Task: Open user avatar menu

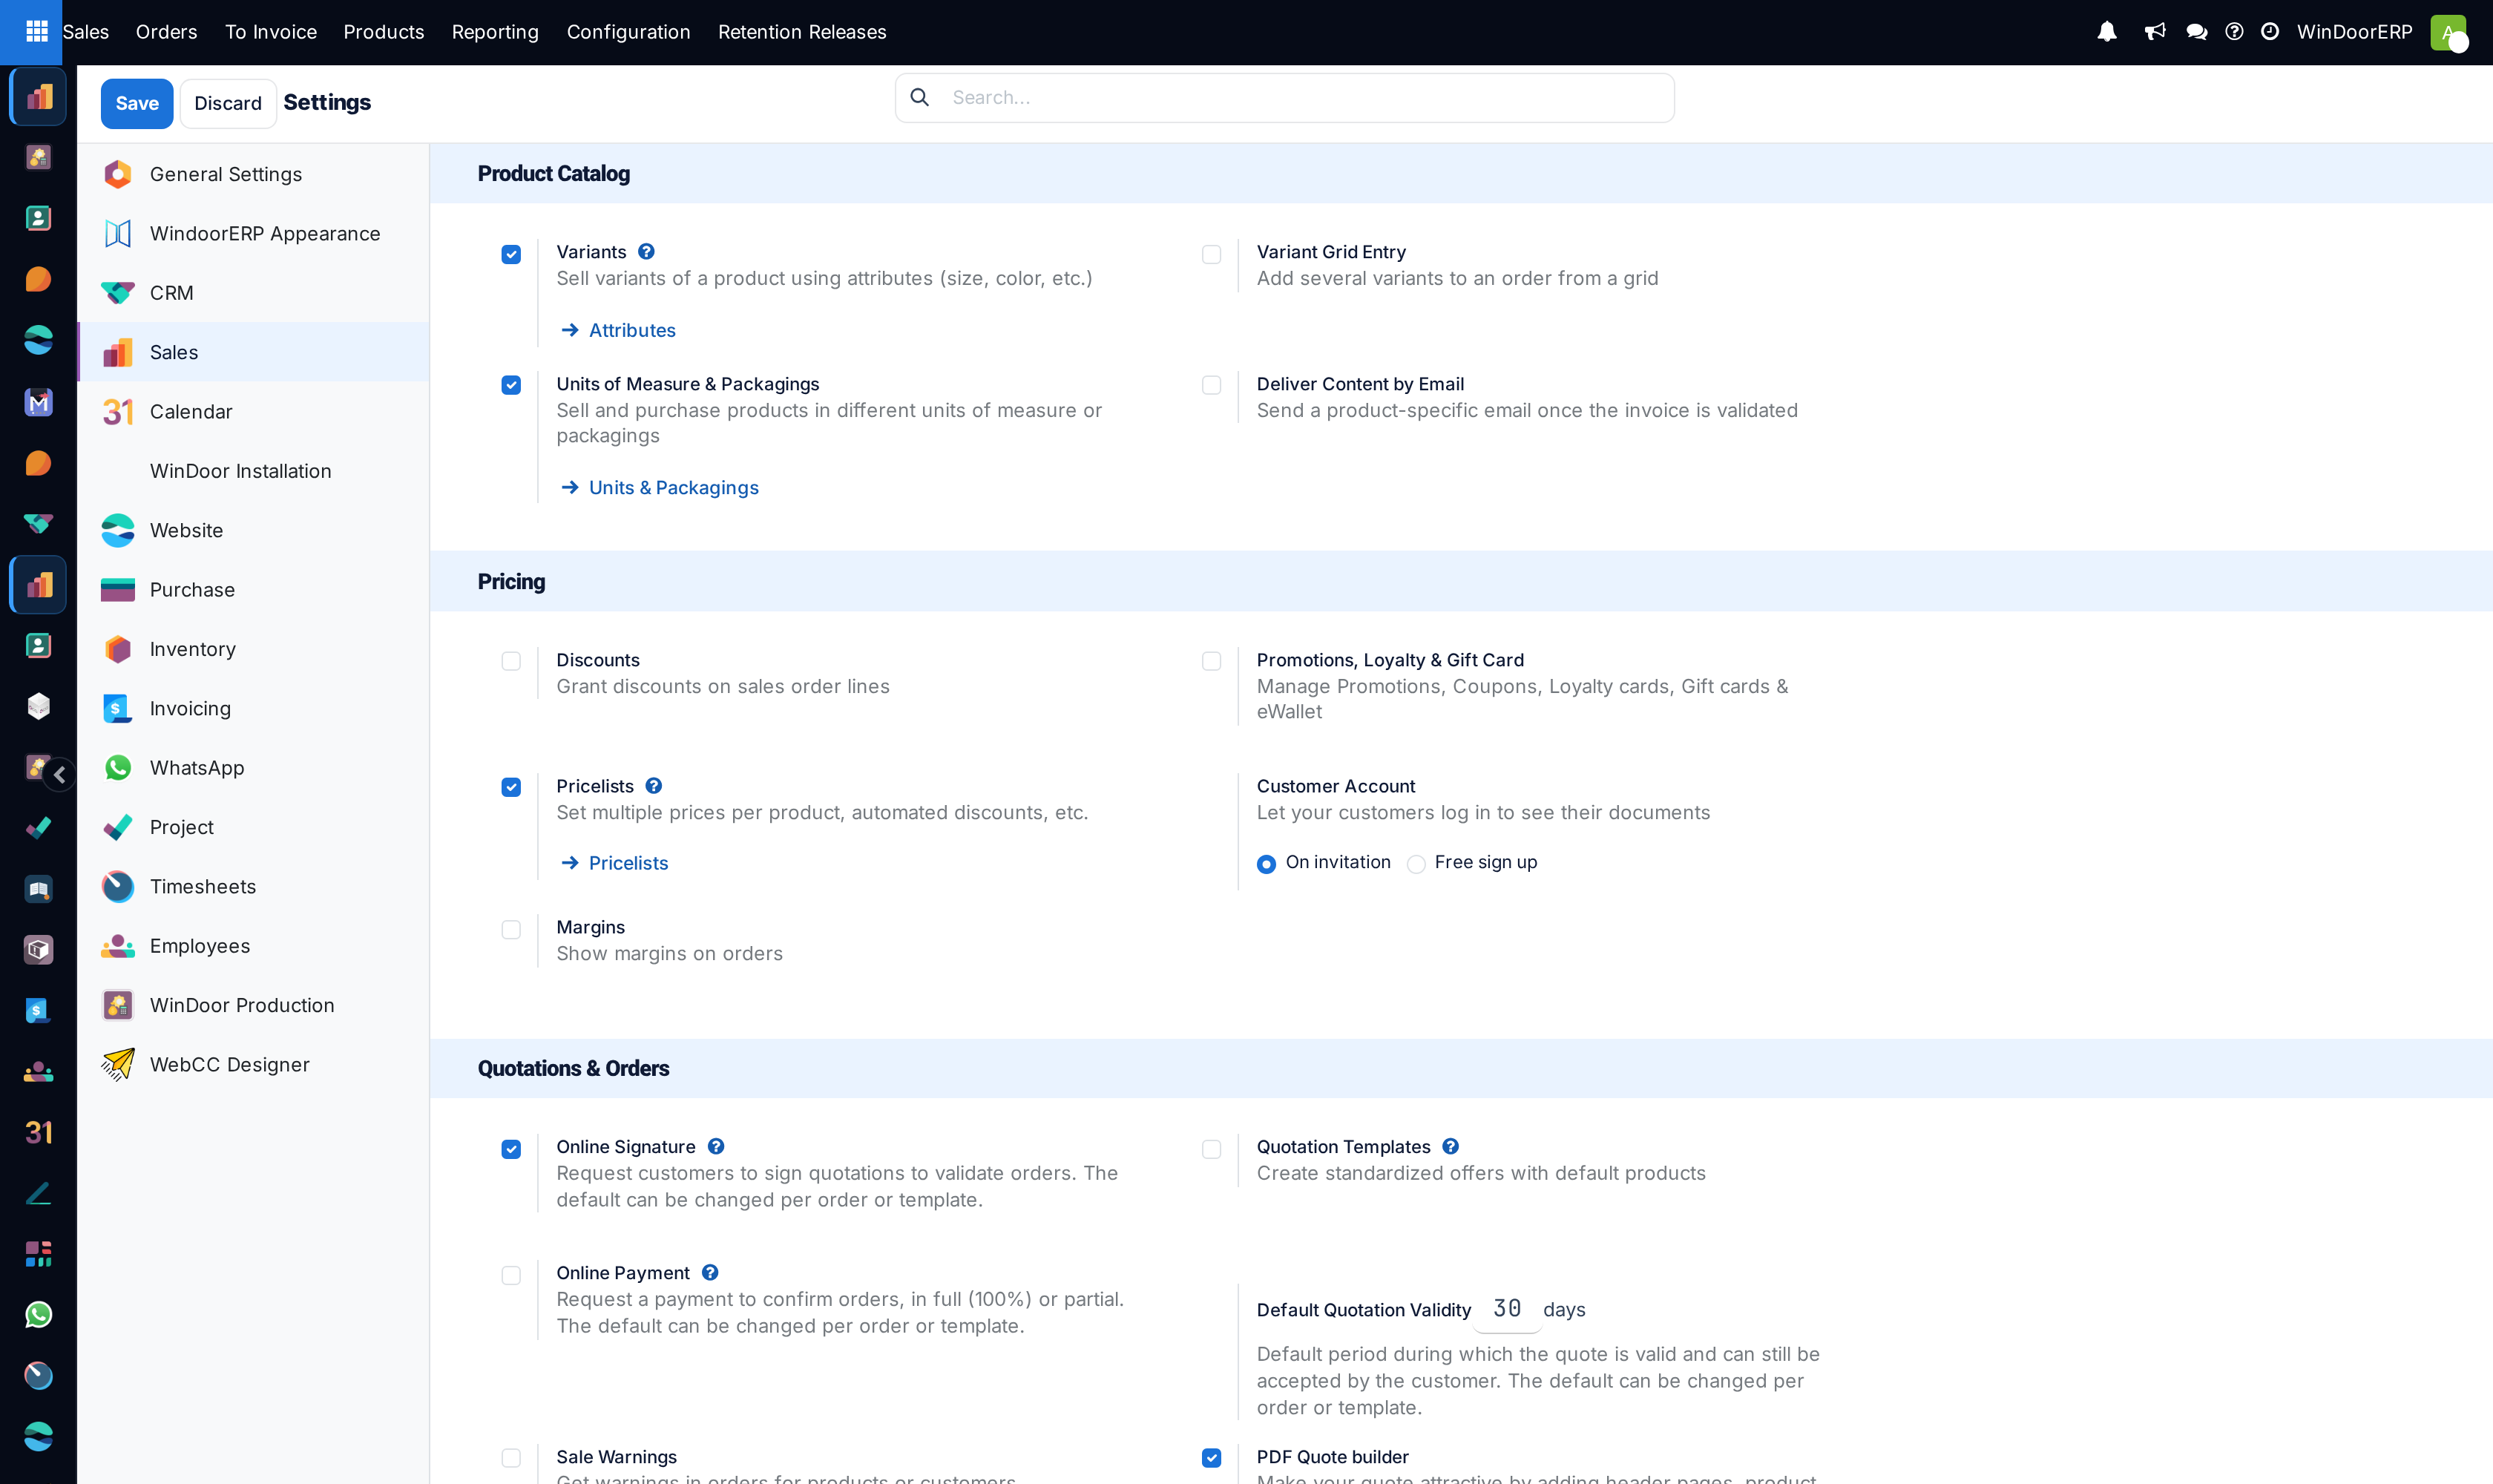Action: 2449,32
